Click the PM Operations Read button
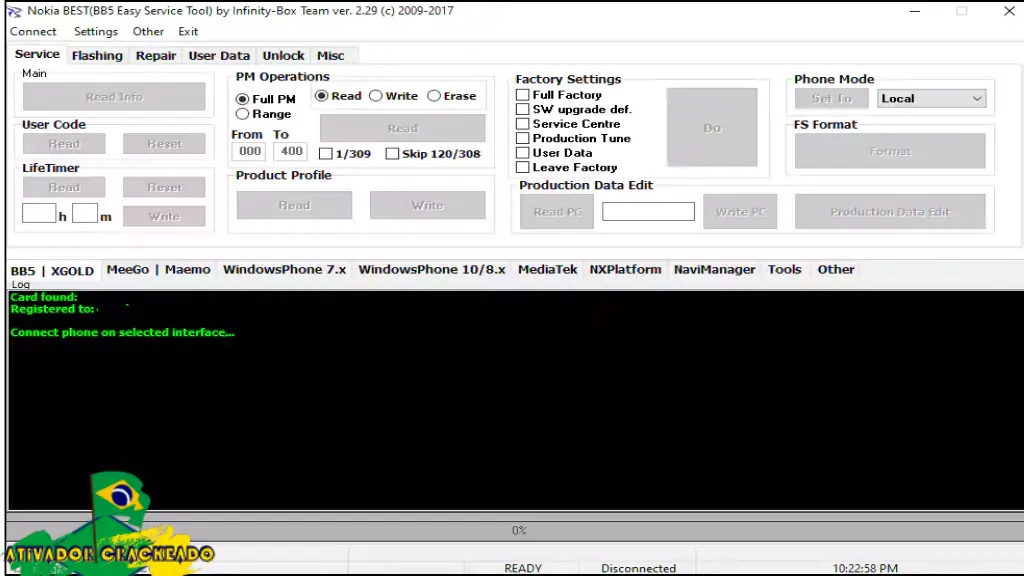This screenshot has width=1024, height=576. 402,128
